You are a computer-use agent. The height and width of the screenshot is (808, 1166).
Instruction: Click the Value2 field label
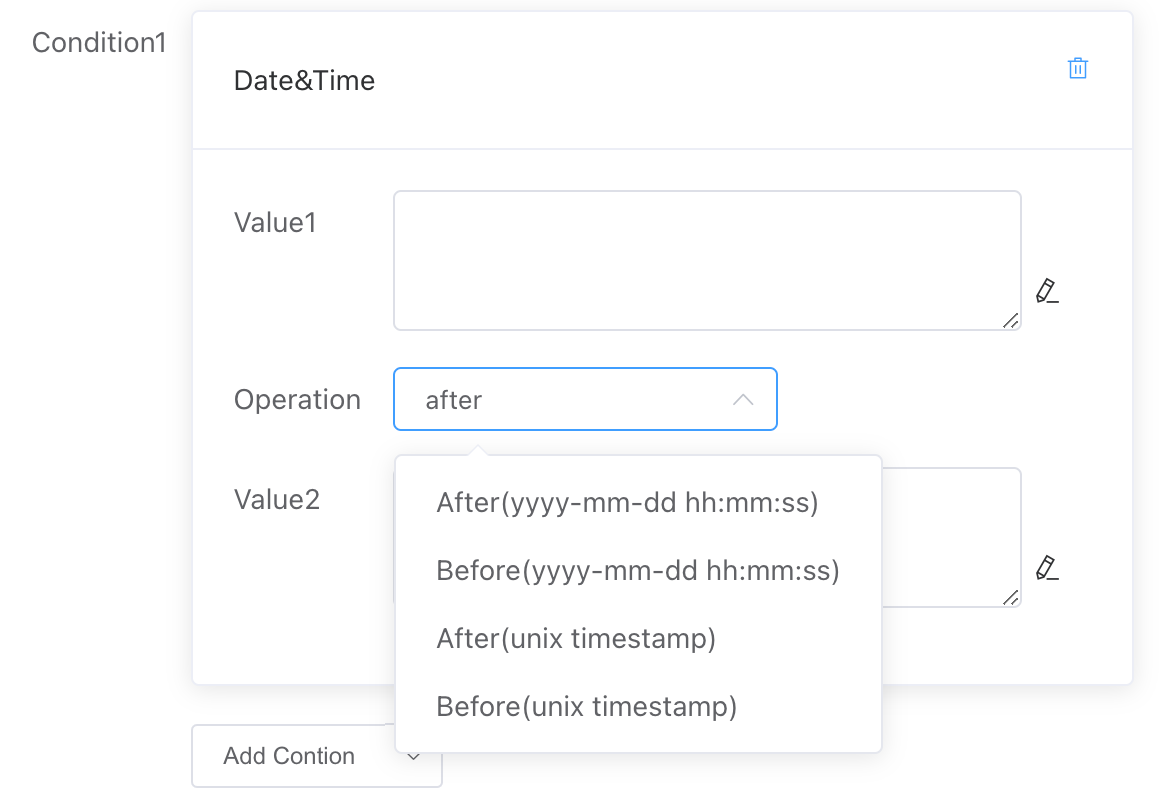tap(276, 499)
